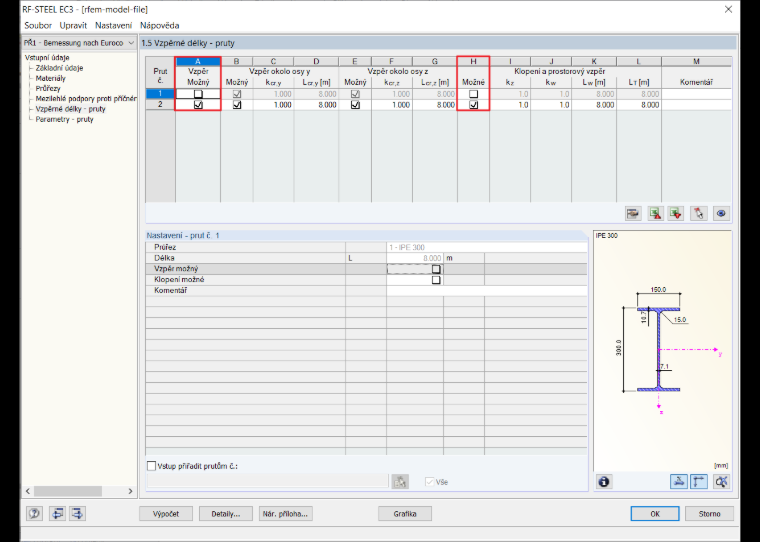Click the pick members icon next to the assignment field
Viewport: 760px width, 542px height.
[x=400, y=481]
